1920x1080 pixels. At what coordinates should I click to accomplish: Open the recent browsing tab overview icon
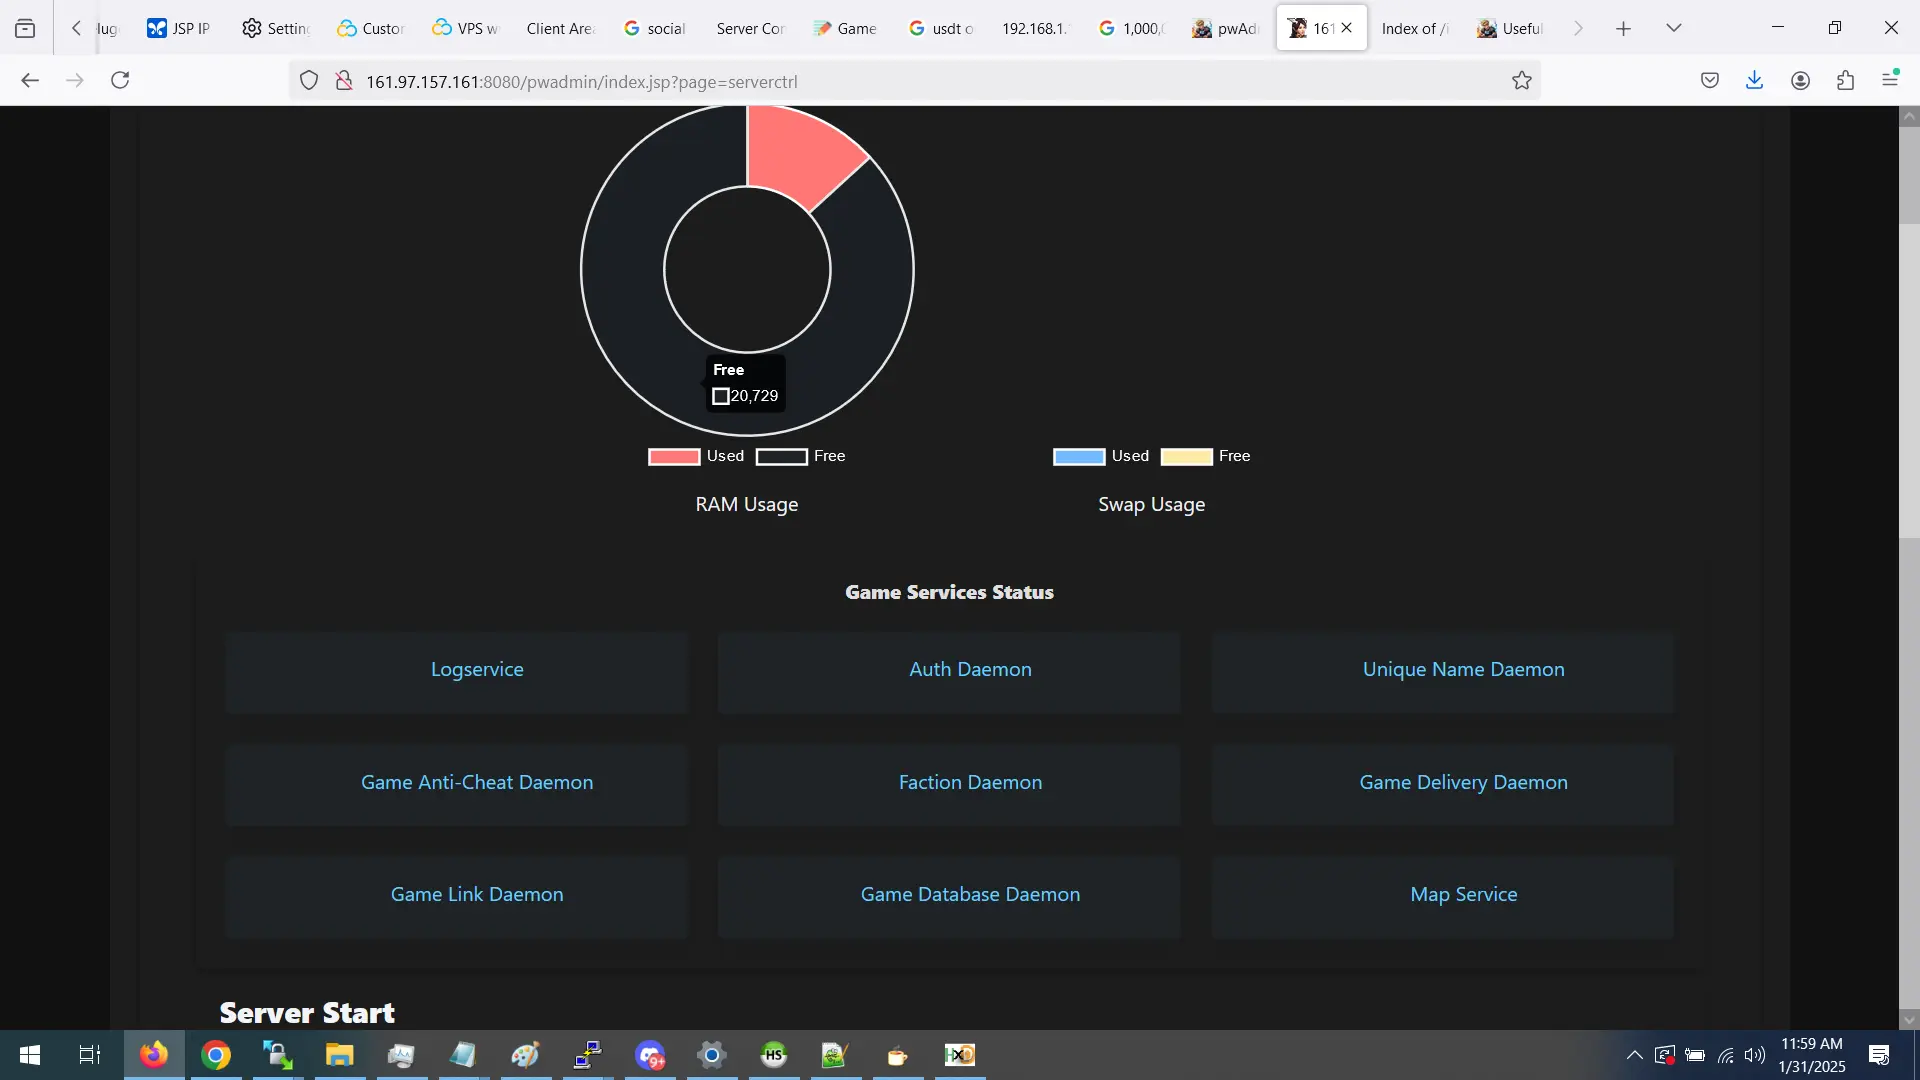[x=25, y=29]
